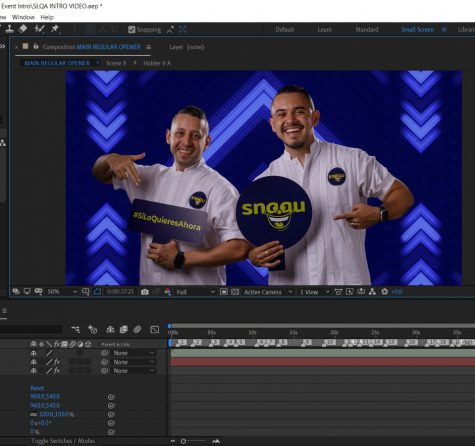Toggle Shy switch on first layer row
The height and width of the screenshot is (446, 475).
[33, 353]
